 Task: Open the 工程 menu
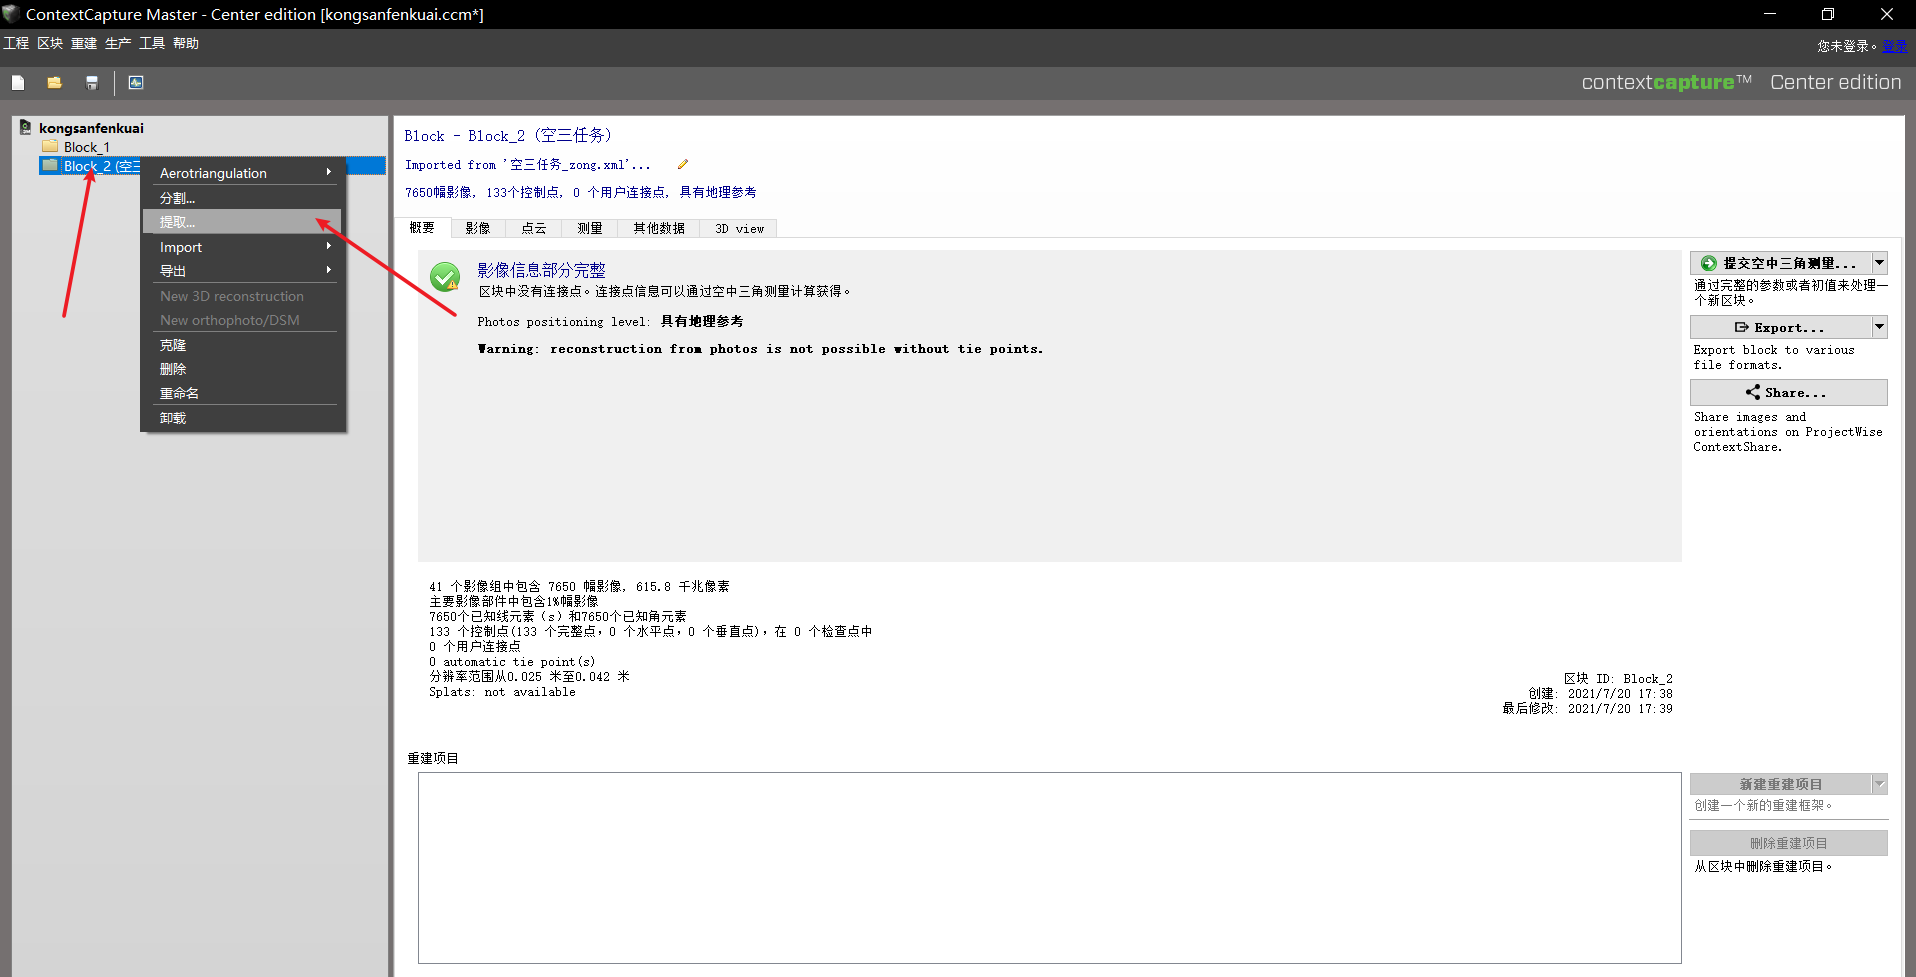[16, 43]
